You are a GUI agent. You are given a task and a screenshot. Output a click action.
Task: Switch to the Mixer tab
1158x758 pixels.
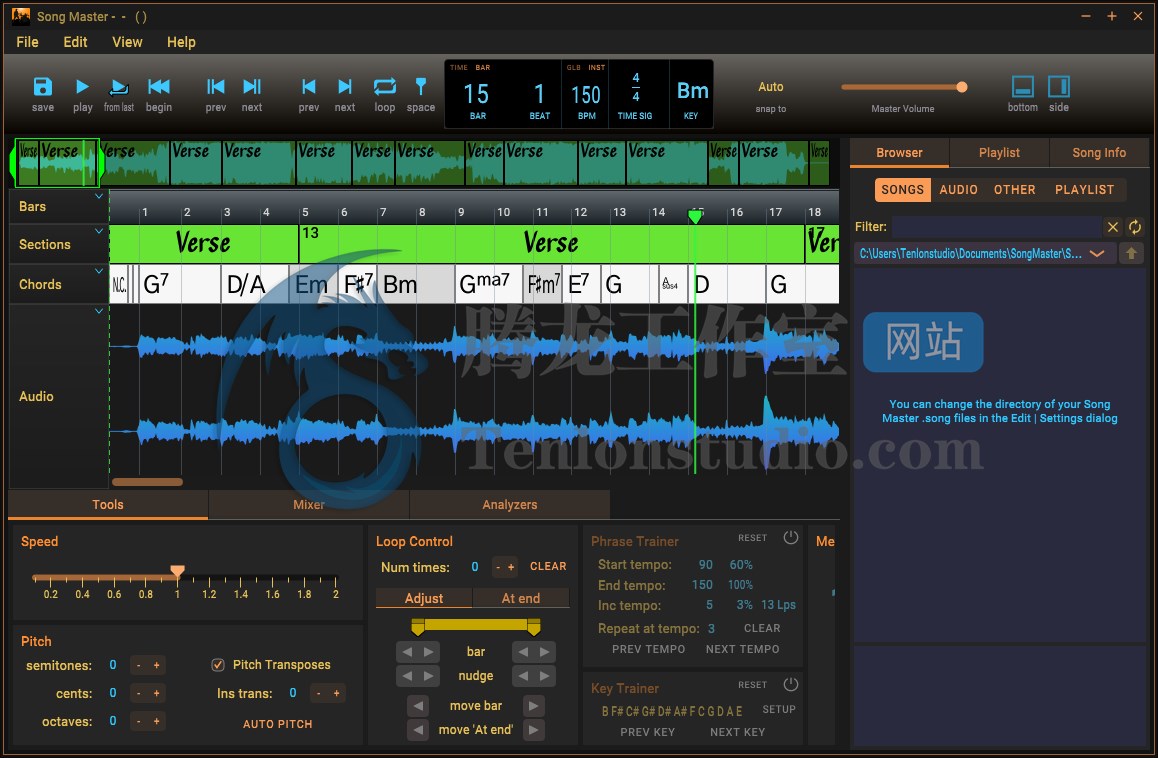[x=309, y=505]
